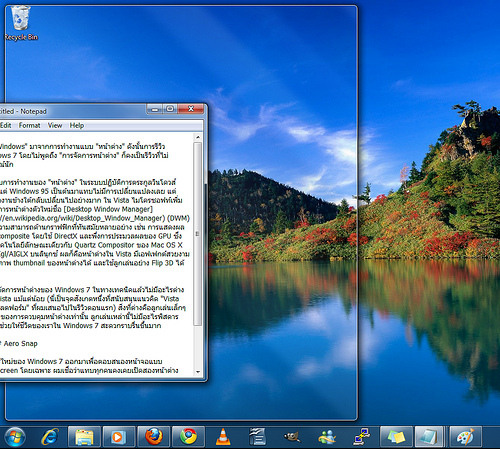Click the 'Desktop_Window_Manager) (DWM)' URL line
The width and height of the screenshot is (500, 449).
95,218
